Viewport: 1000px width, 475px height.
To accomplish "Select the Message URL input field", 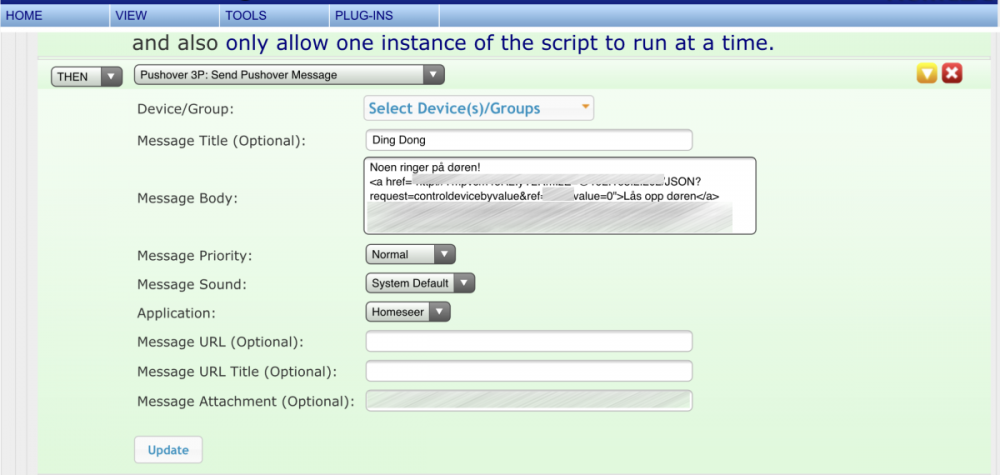I will click(529, 342).
